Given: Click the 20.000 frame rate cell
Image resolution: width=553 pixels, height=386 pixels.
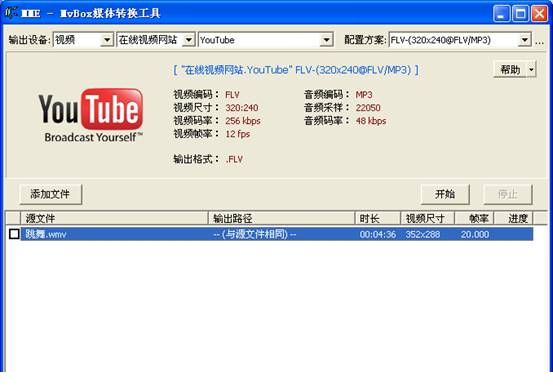Looking at the screenshot, I should point(475,234).
